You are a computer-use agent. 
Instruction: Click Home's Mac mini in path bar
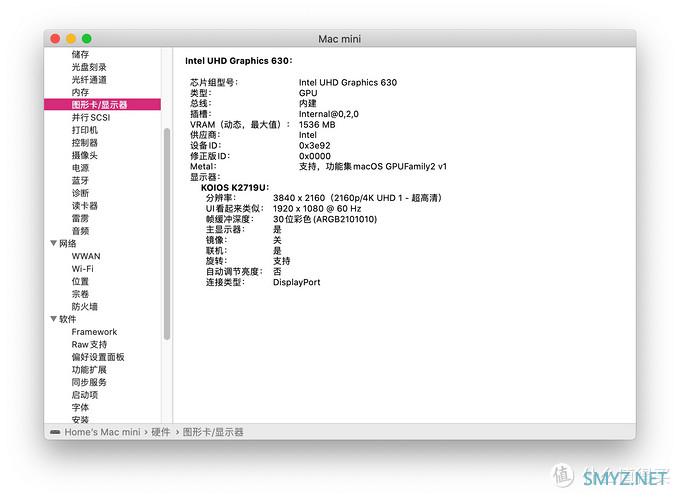pos(102,432)
